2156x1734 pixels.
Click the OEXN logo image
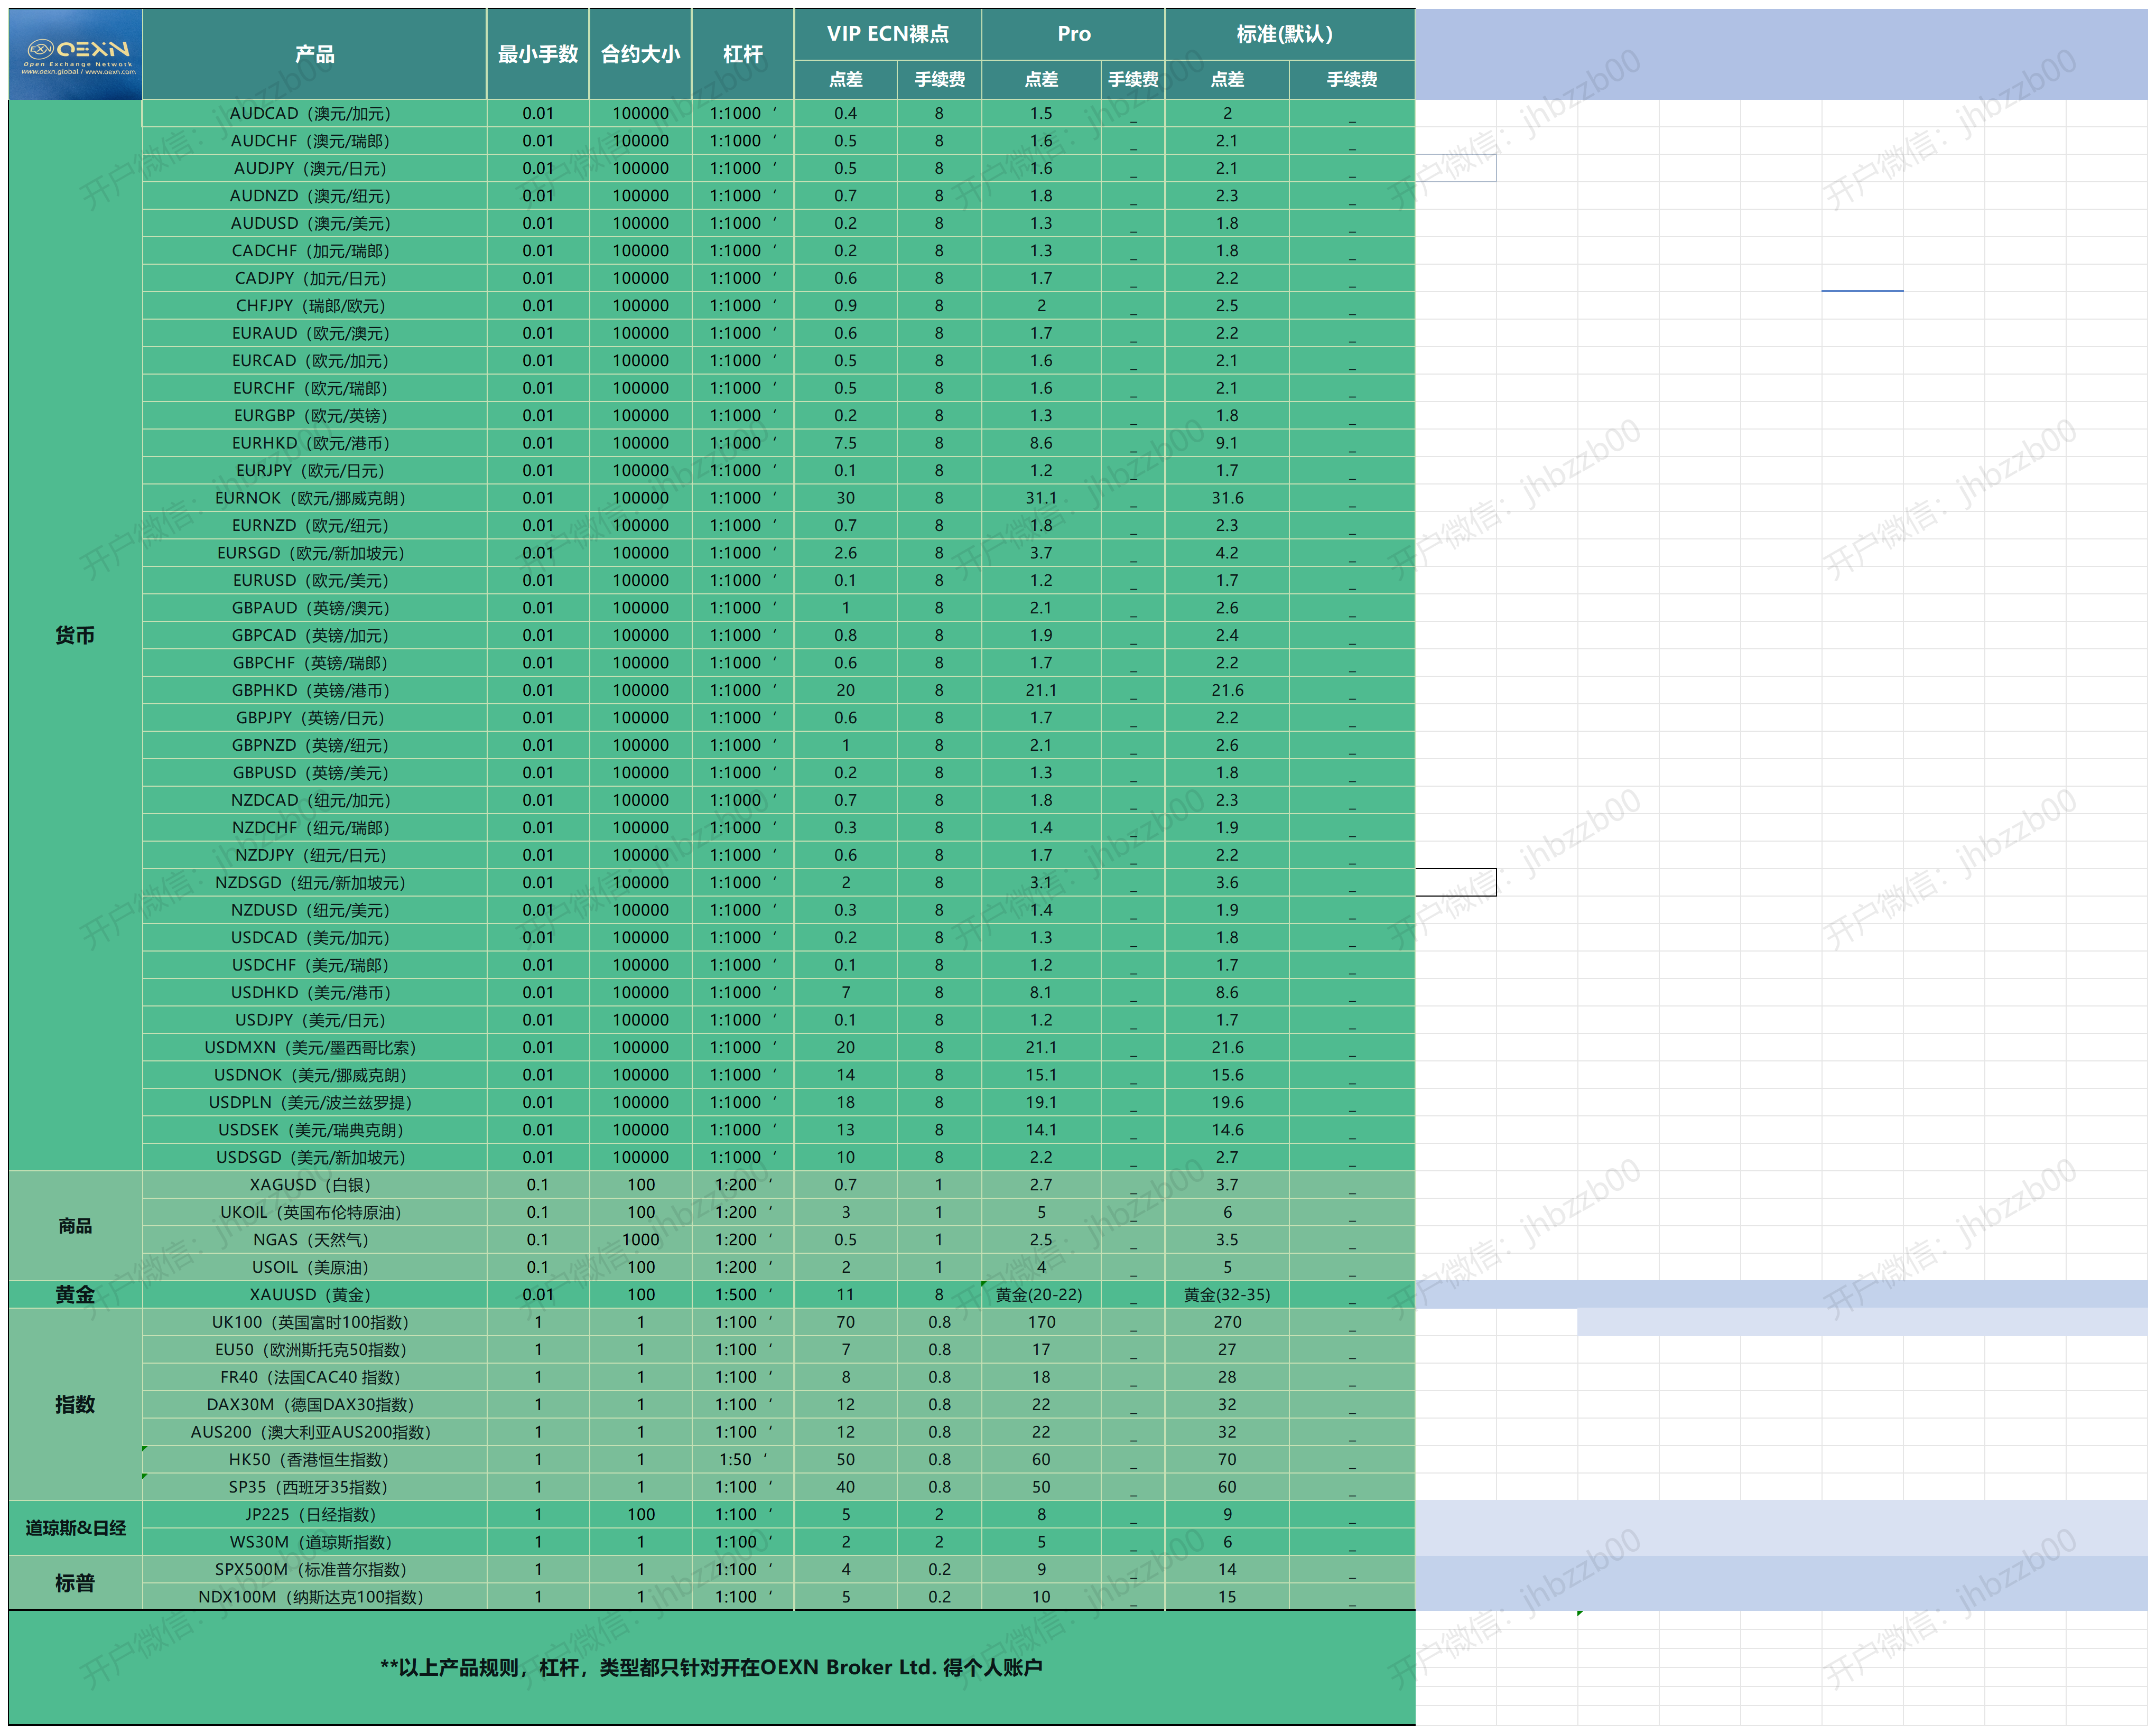tap(76, 55)
